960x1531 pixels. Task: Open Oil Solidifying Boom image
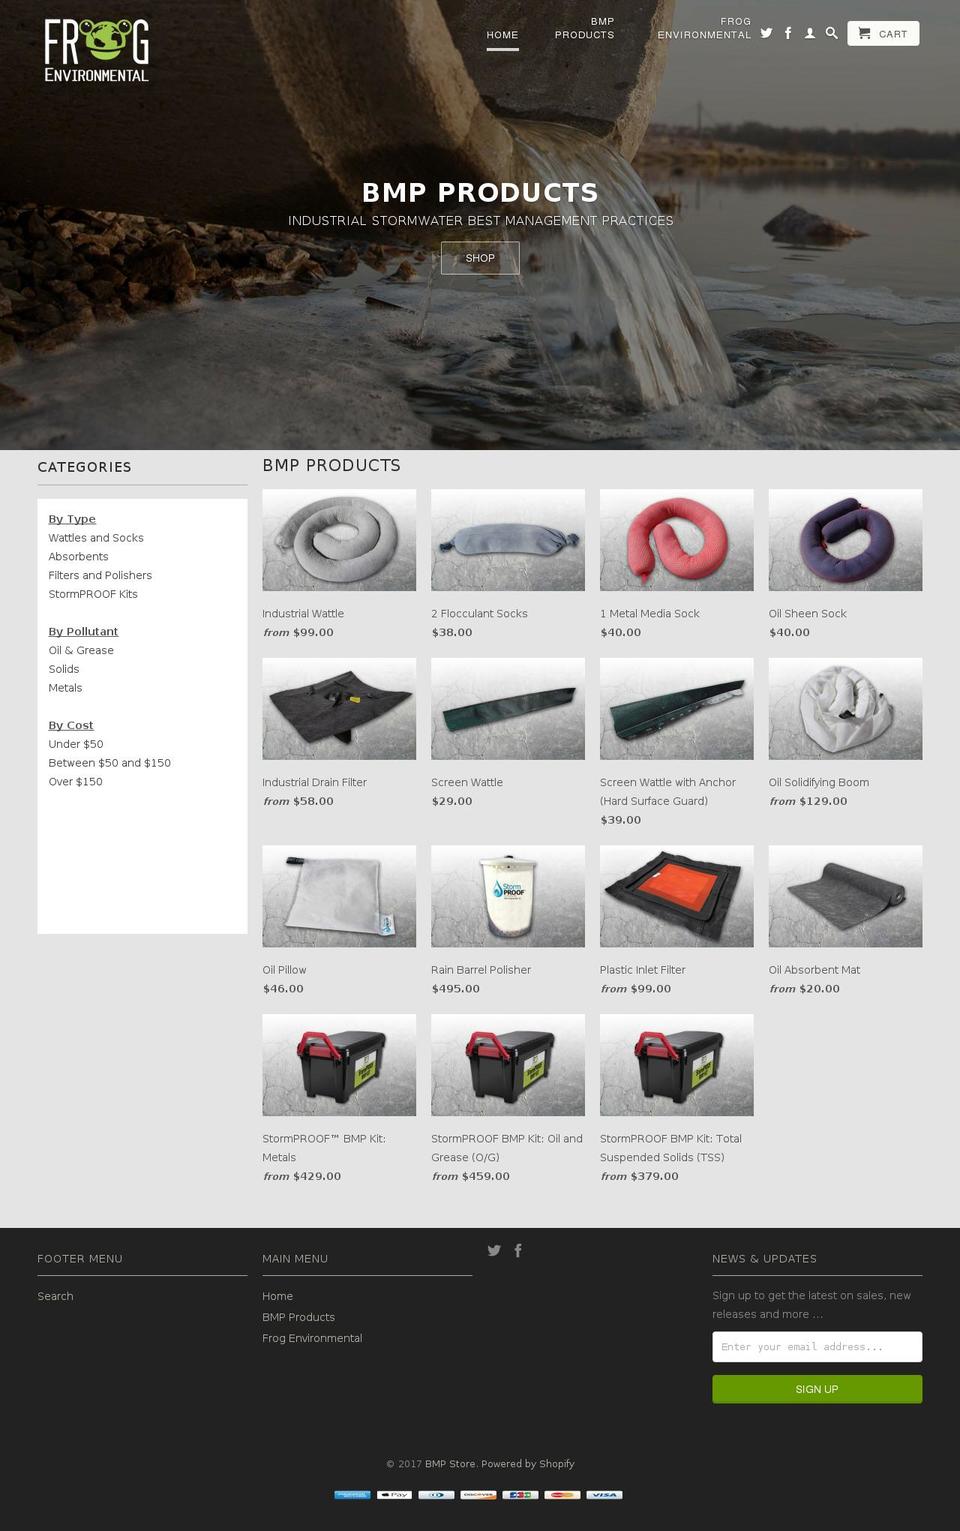pyautogui.click(x=845, y=709)
